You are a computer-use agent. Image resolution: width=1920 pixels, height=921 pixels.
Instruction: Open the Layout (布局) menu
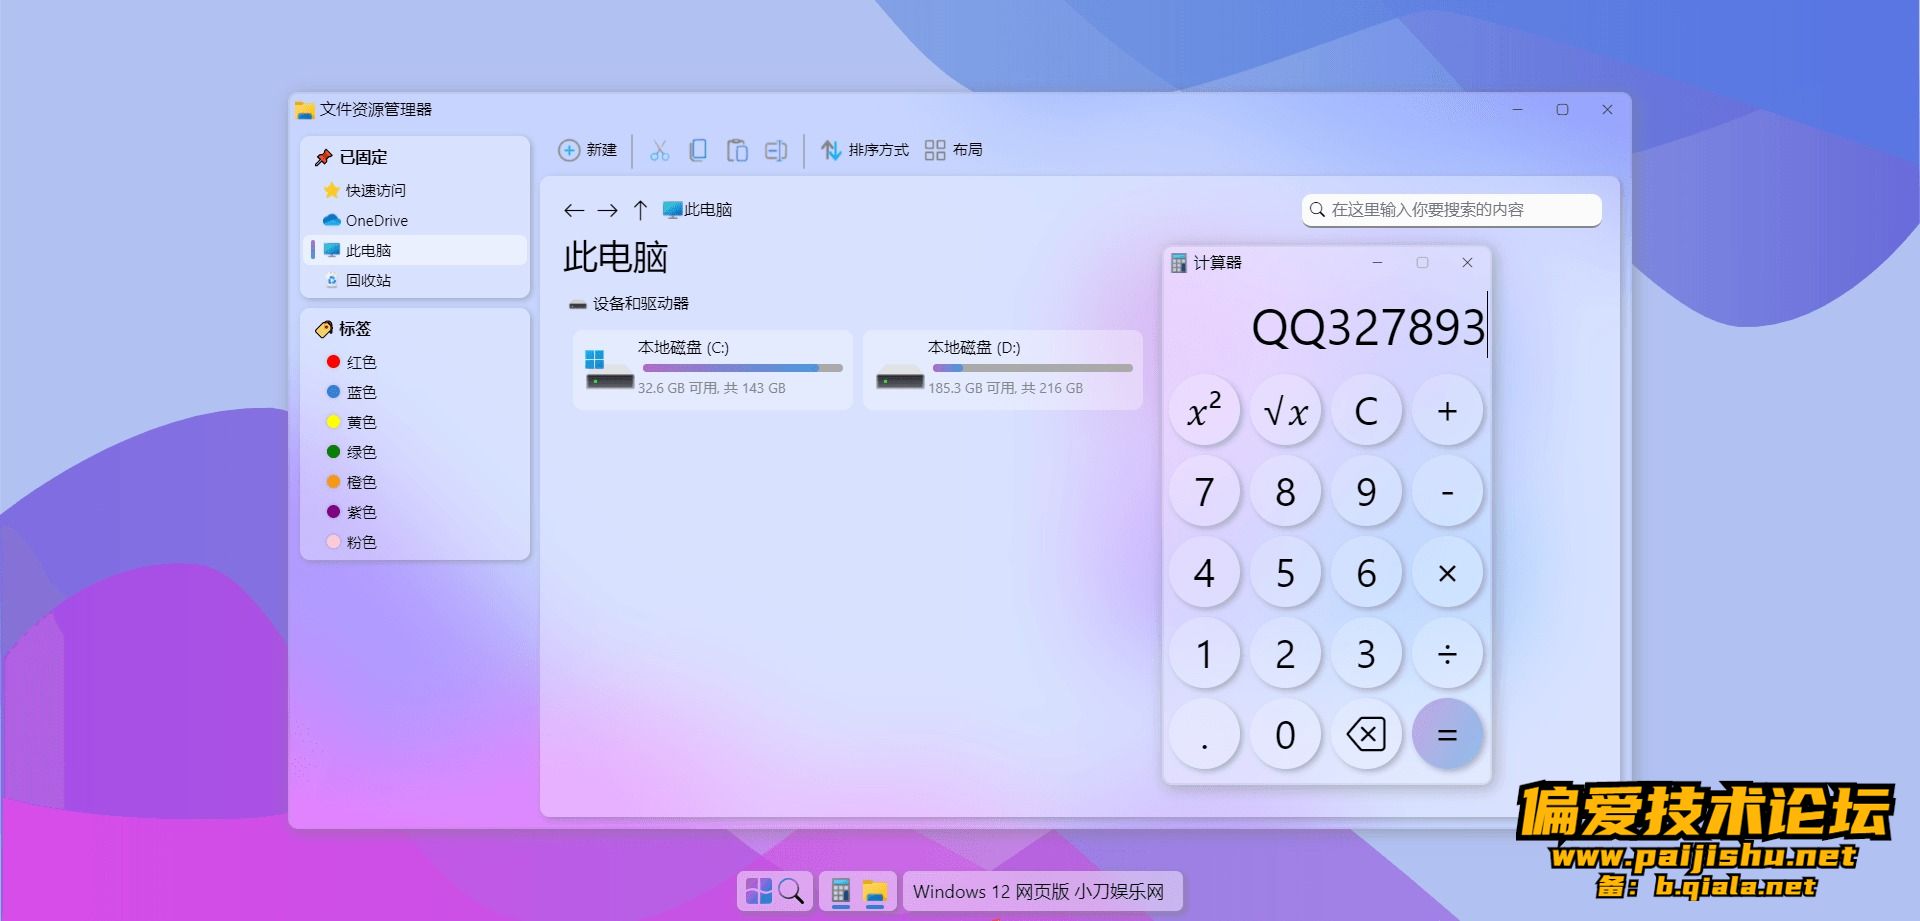tap(954, 150)
